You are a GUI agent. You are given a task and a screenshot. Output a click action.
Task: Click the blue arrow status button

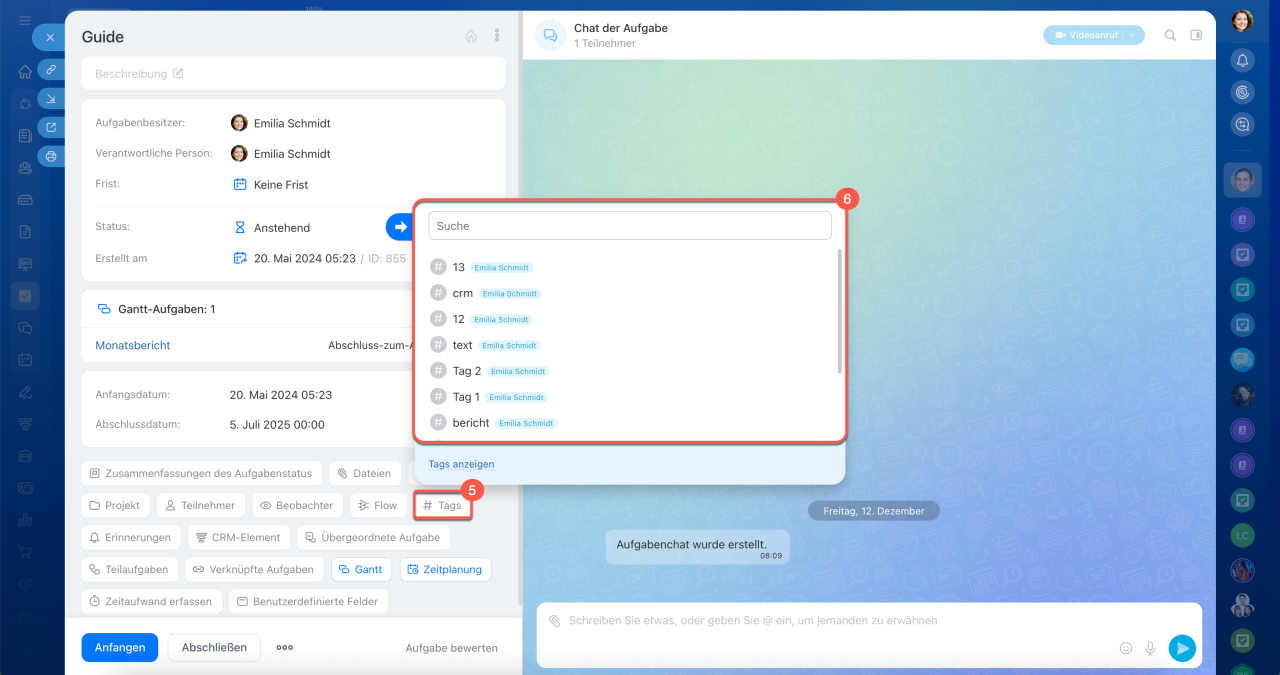point(400,227)
